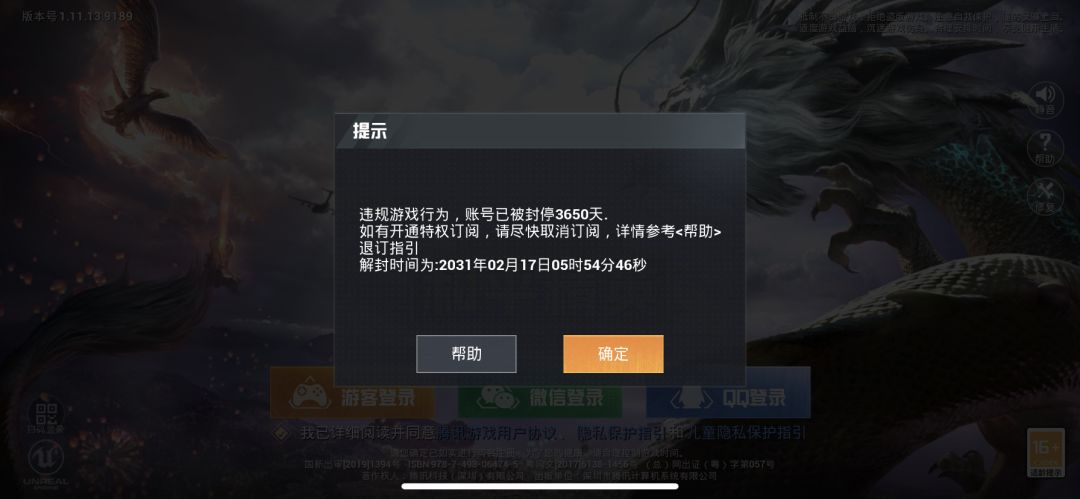The image size is (1080, 499).
Task: Select QQ登录 login option
Action: tap(728, 393)
